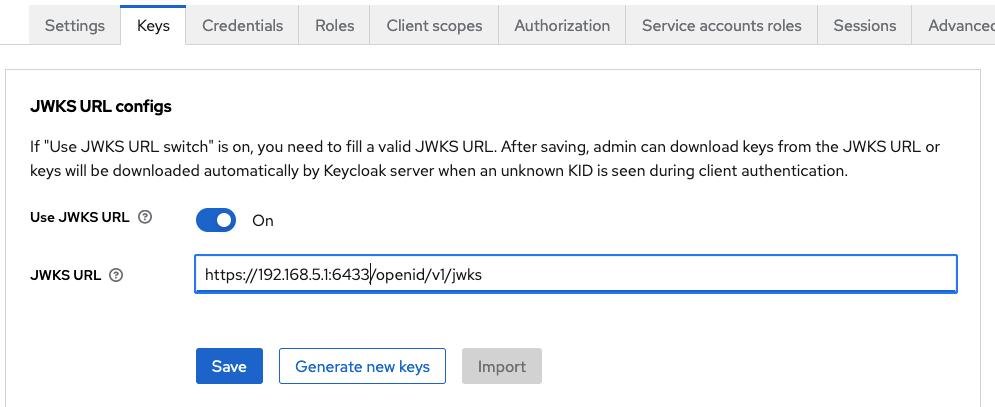995x407 pixels.
Task: Open the Credentials tab
Action: click(x=242, y=25)
